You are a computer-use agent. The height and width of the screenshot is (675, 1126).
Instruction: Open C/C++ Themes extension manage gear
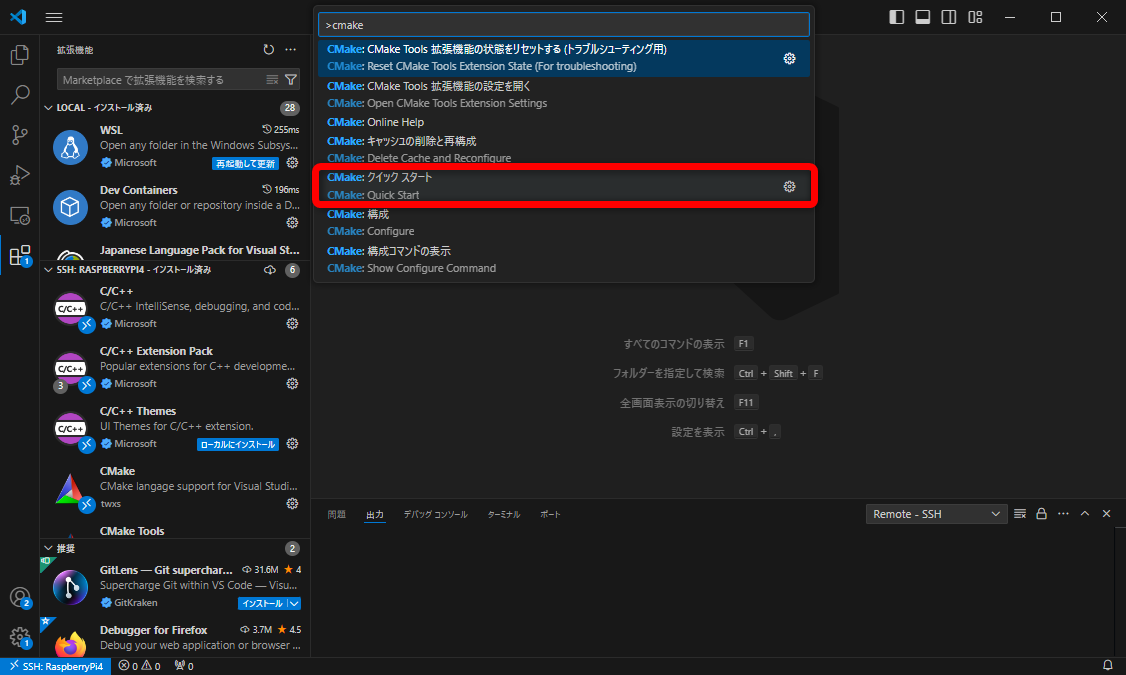(292, 444)
